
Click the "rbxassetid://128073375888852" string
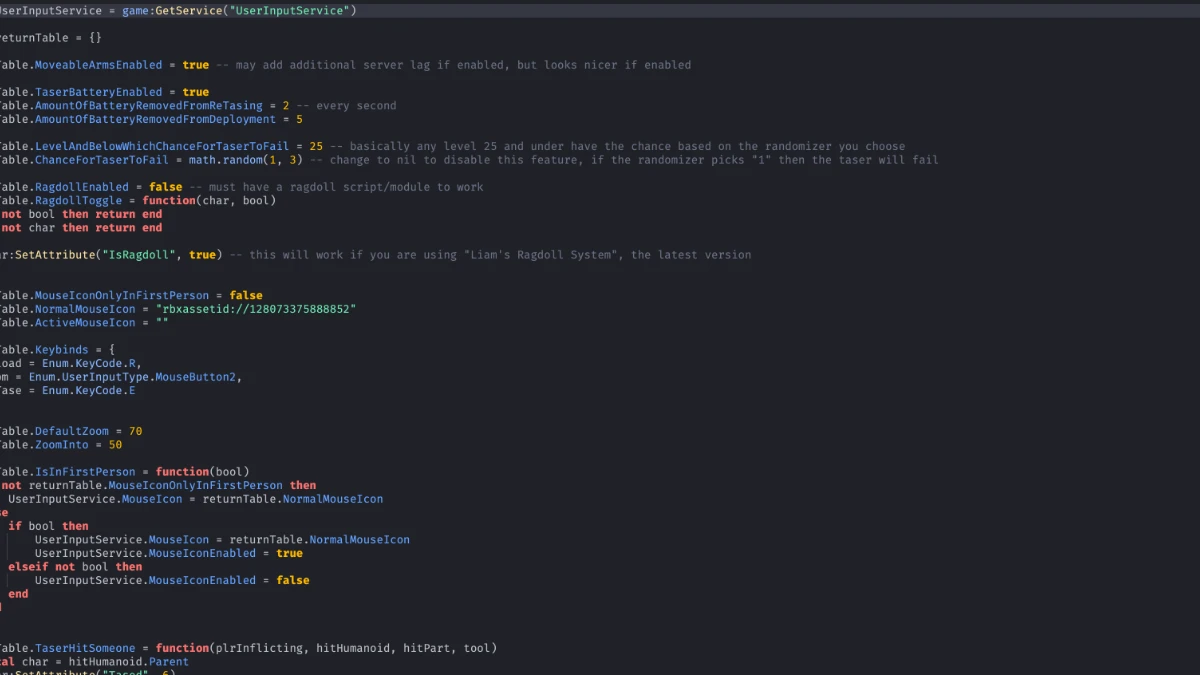click(x=256, y=309)
